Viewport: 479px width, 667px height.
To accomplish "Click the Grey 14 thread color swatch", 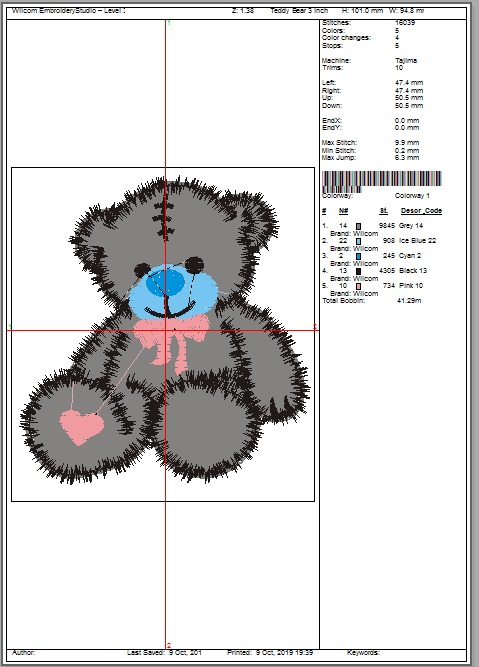I will [x=358, y=226].
